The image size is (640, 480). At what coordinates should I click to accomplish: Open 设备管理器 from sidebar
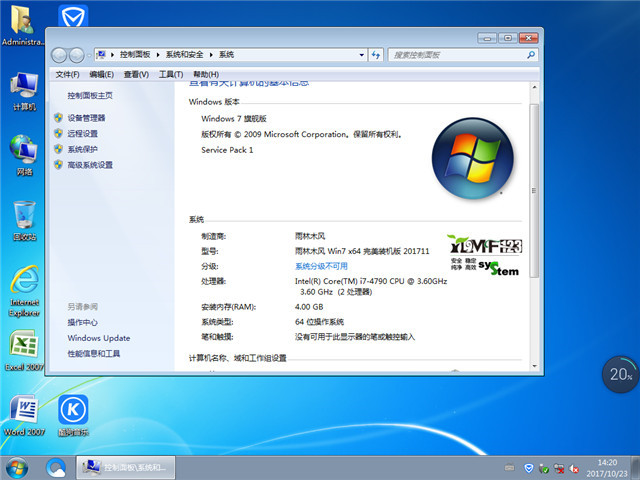point(86,118)
